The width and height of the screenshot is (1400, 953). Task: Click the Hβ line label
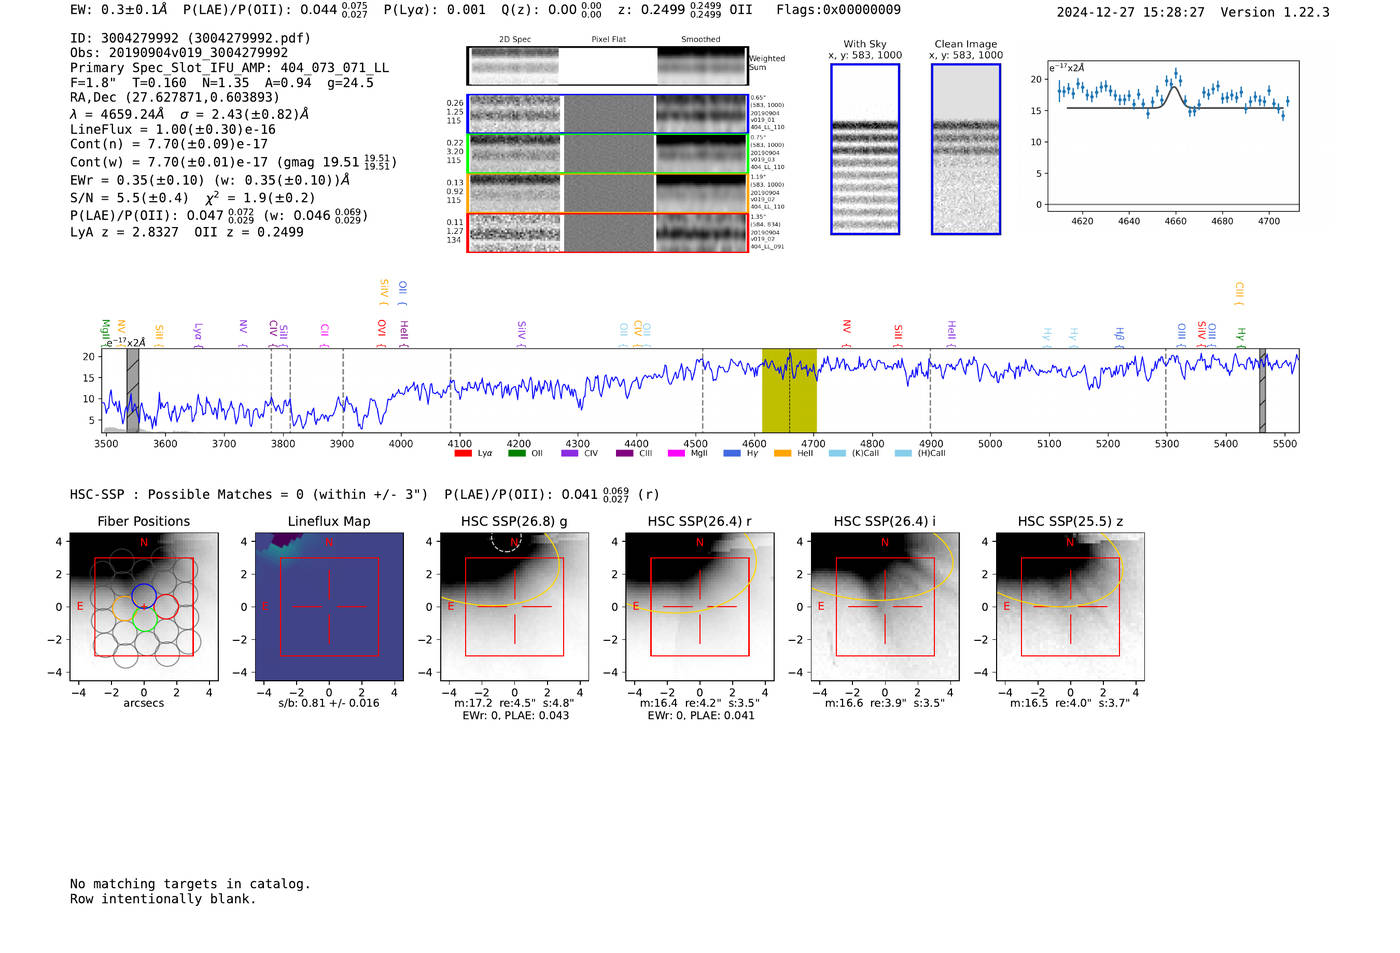(x=1120, y=333)
